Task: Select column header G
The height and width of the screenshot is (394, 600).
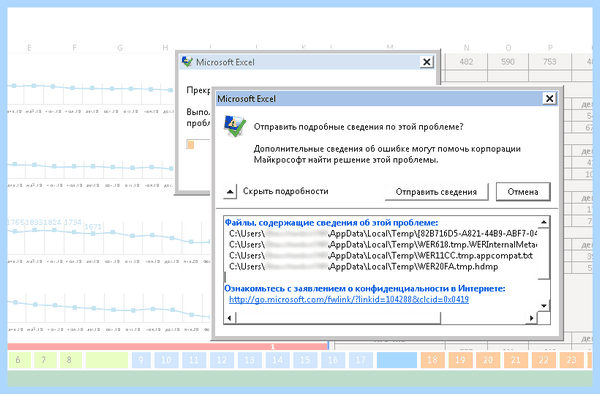Action: [120, 48]
